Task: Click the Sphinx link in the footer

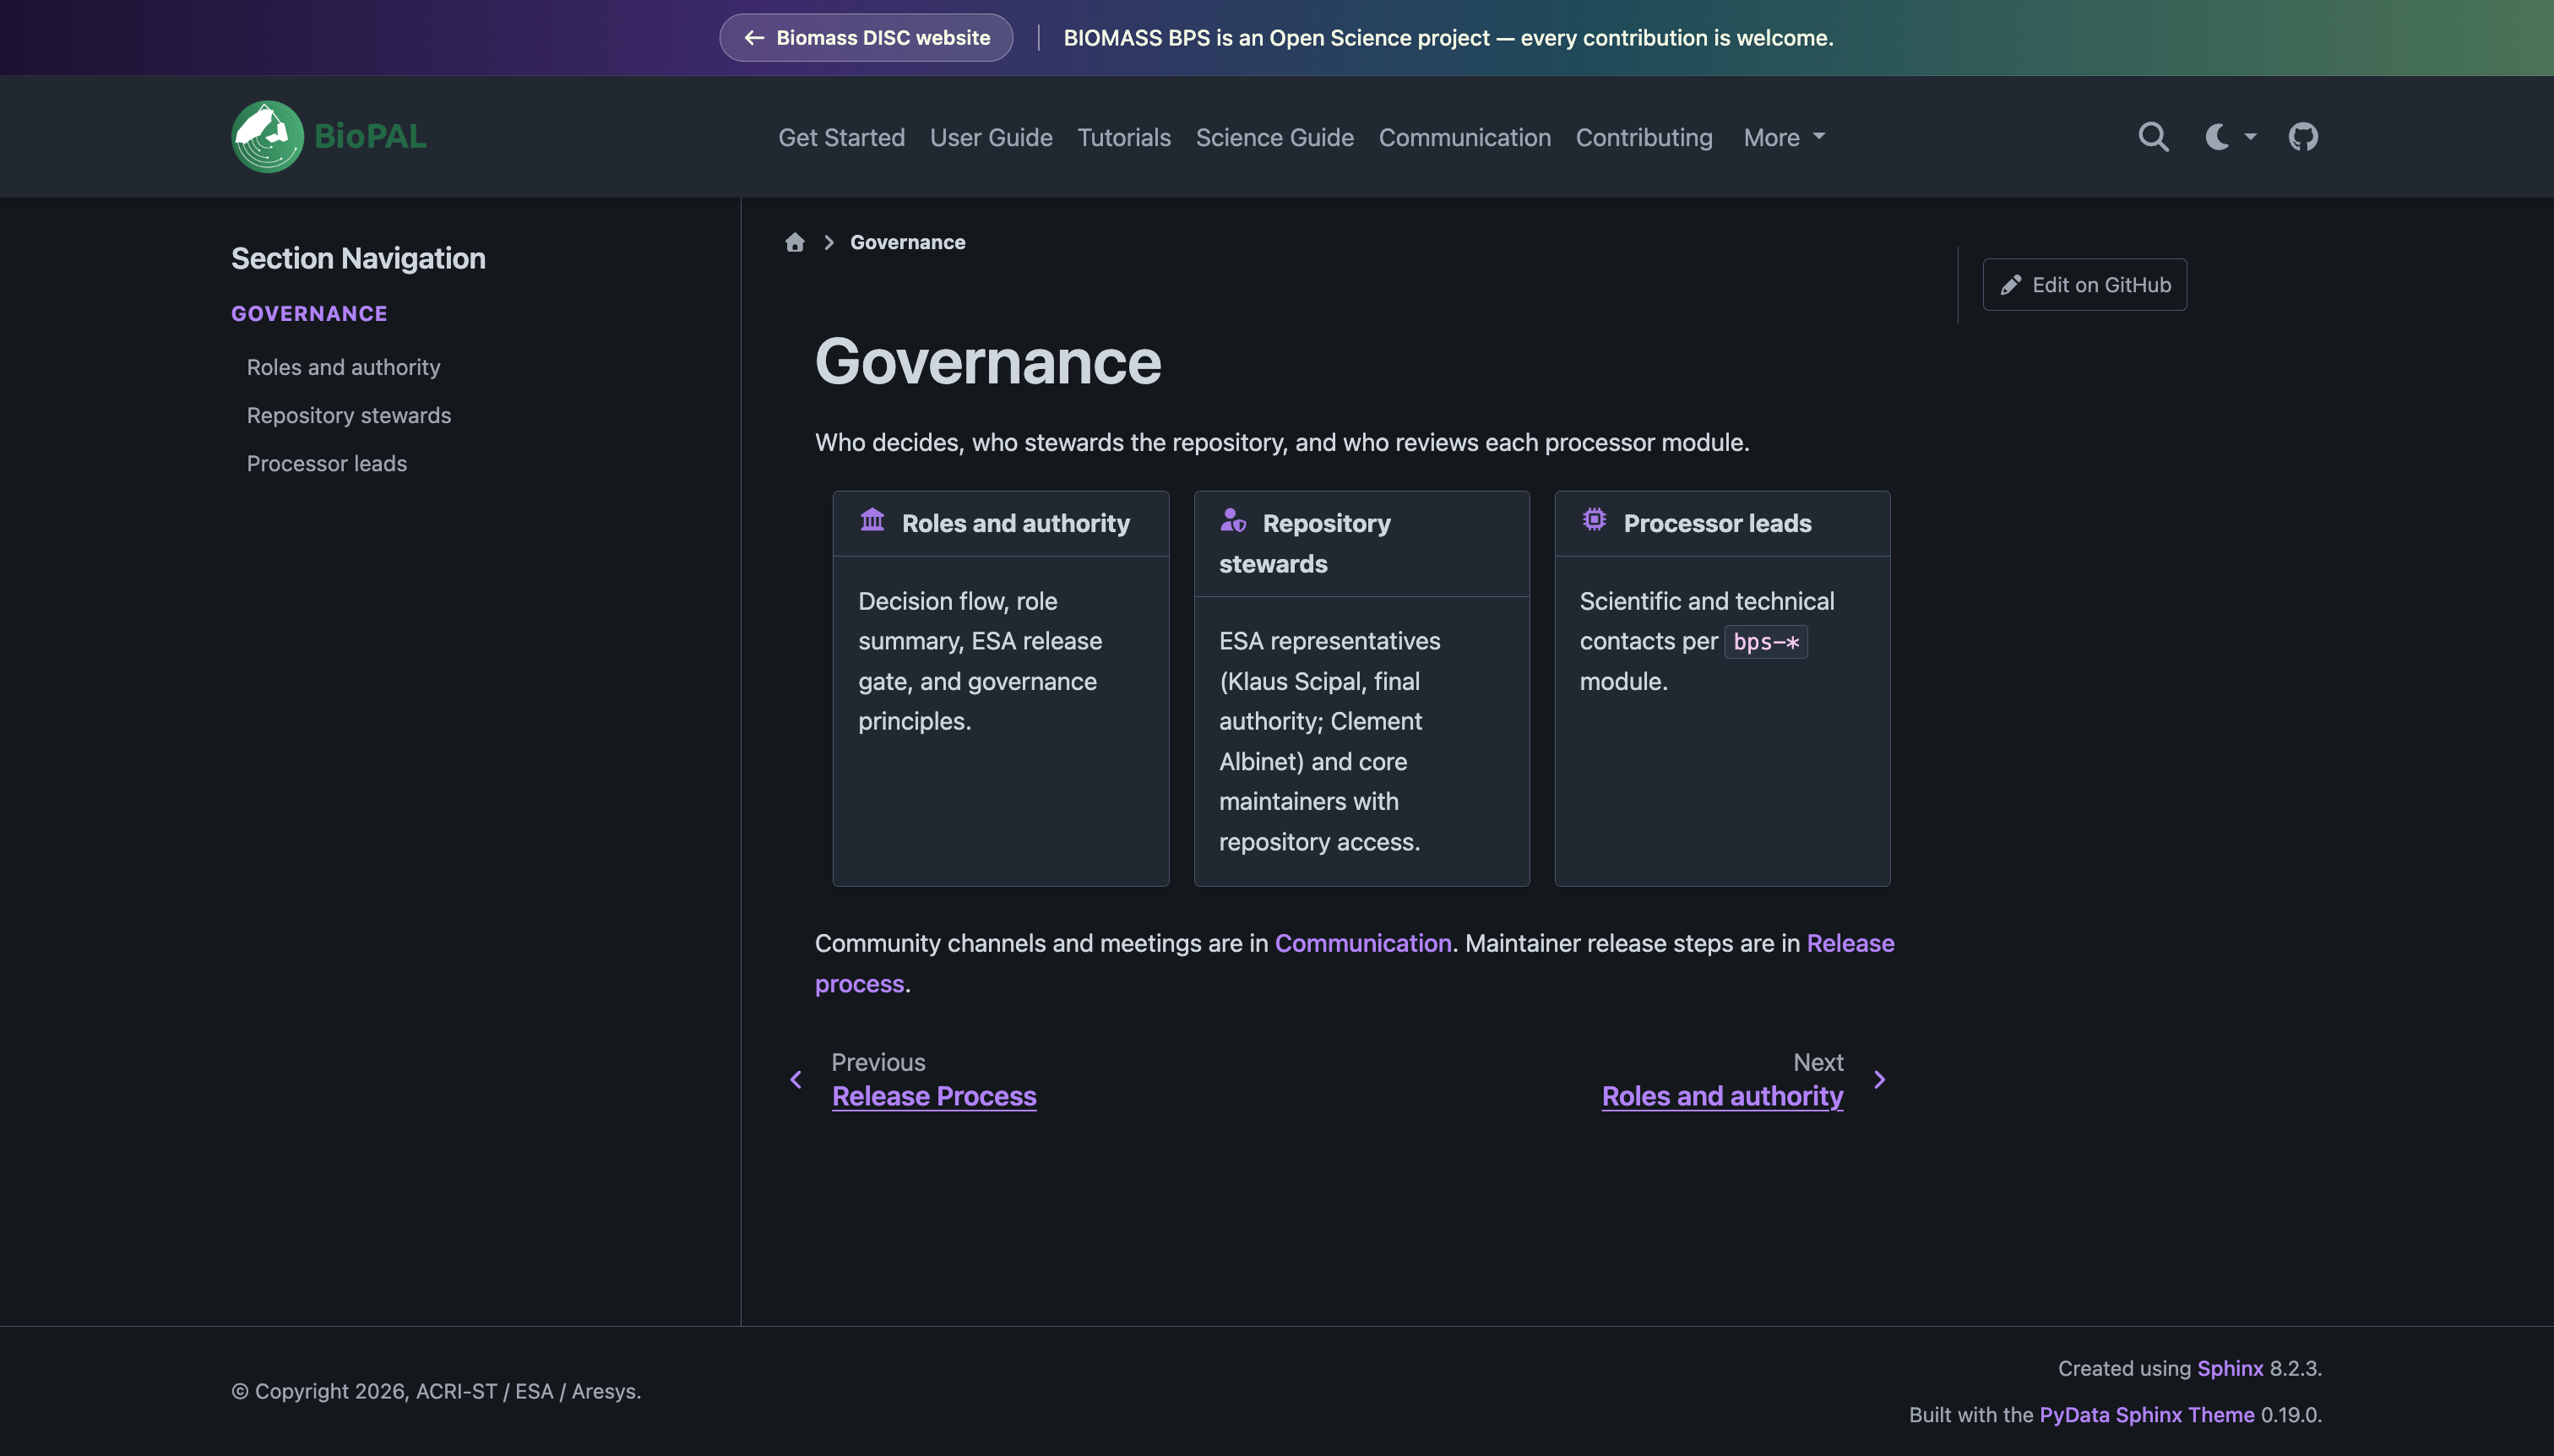Action: pyautogui.click(x=2229, y=1368)
